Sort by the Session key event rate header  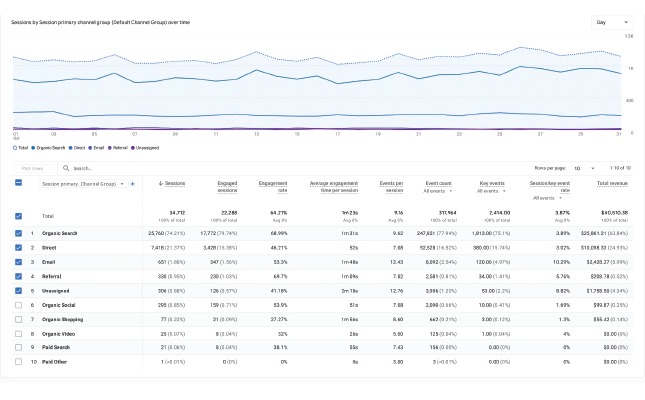(x=550, y=186)
